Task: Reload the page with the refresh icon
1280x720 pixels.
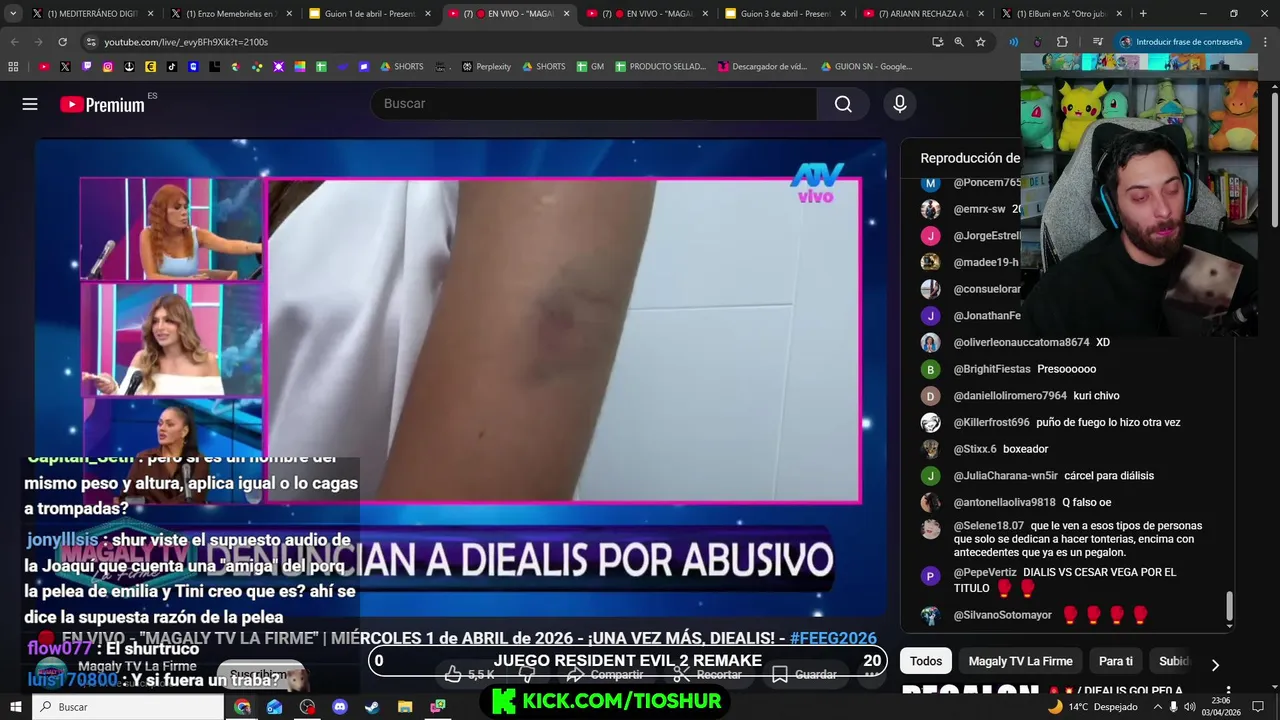Action: click(62, 42)
